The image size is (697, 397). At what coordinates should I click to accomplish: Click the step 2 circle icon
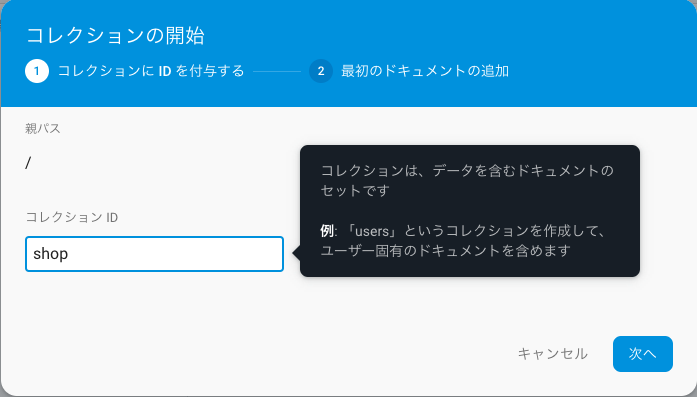coord(321,71)
